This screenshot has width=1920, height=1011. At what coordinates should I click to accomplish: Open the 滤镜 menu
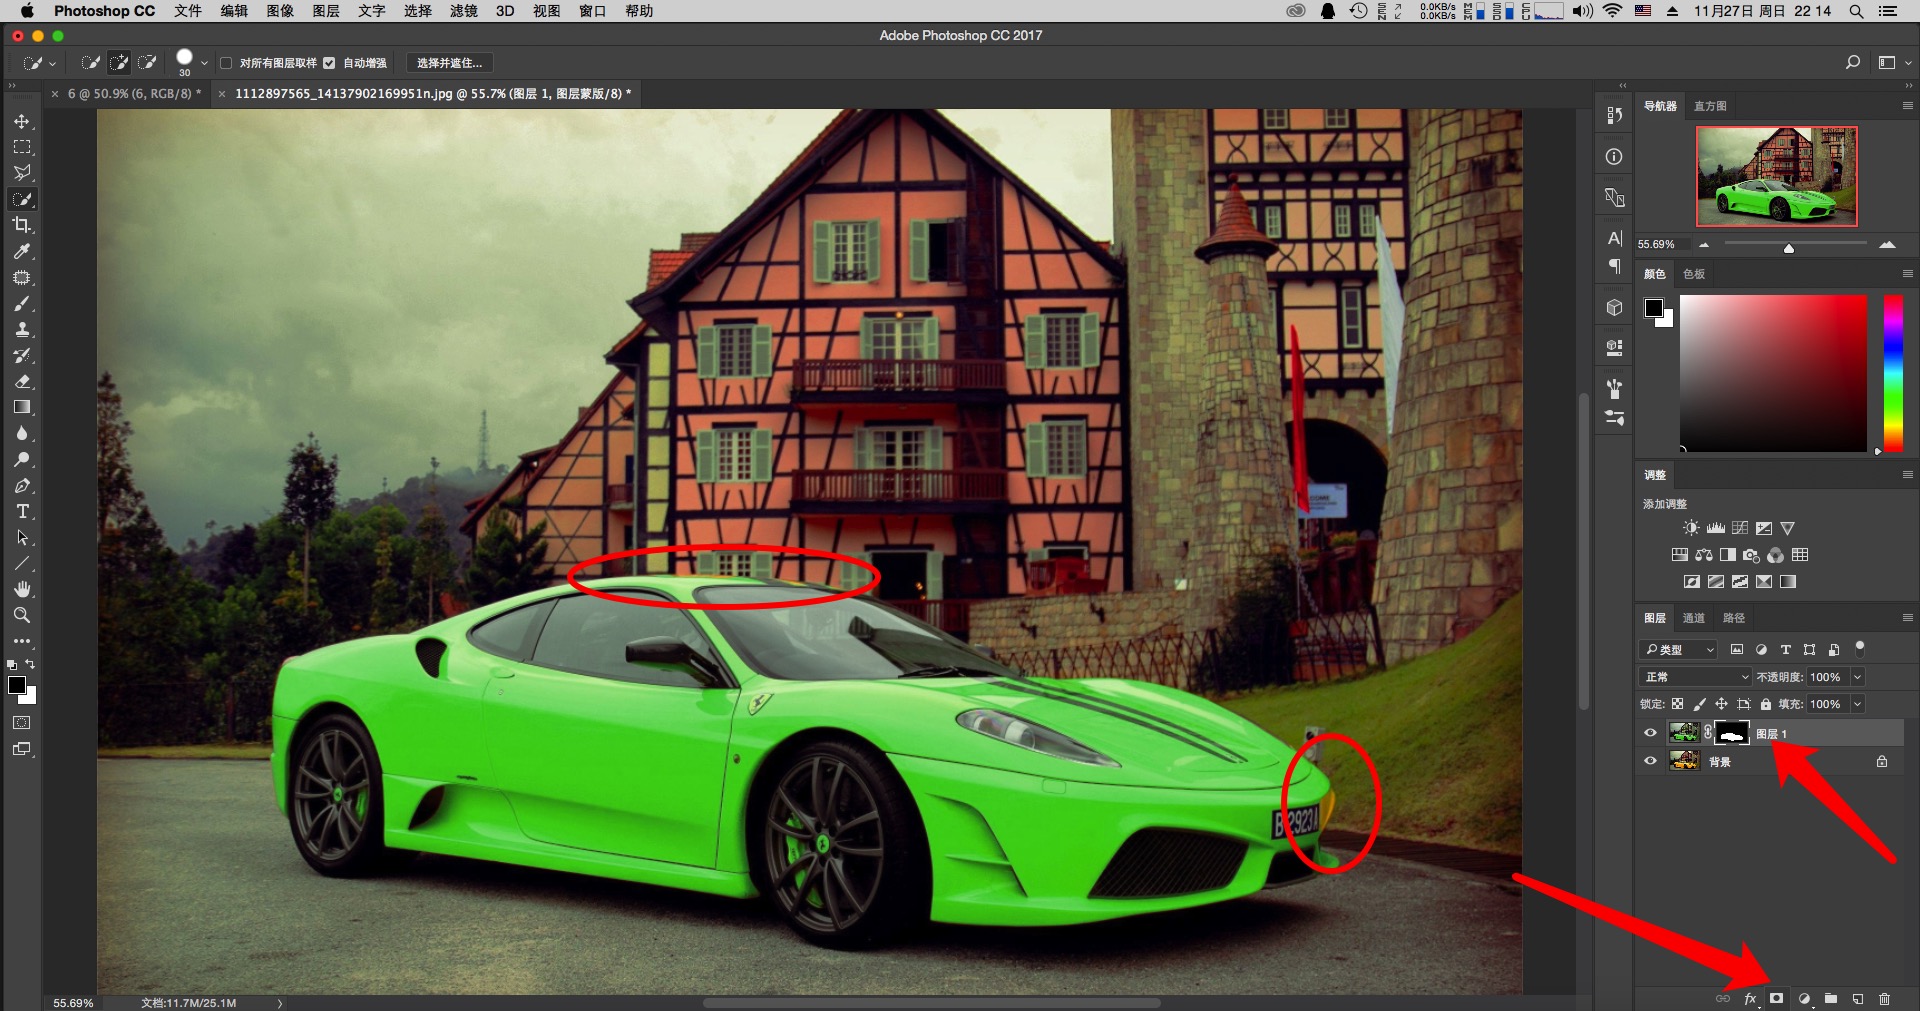(463, 11)
